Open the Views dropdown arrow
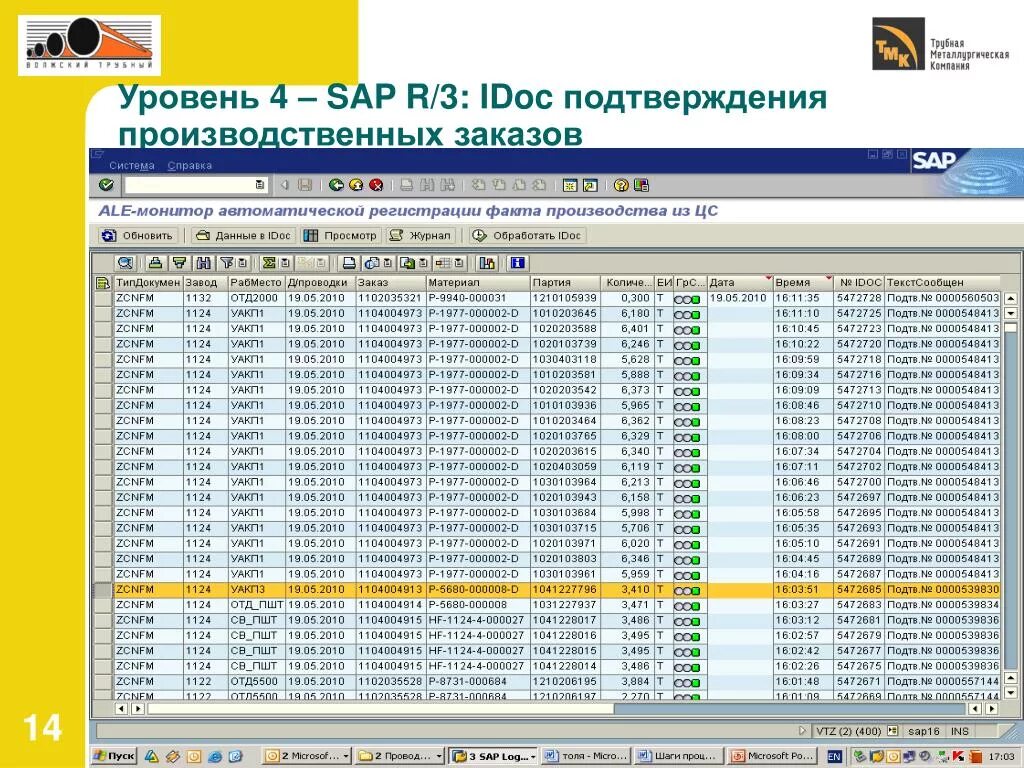This screenshot has width=1024, height=768. click(388, 263)
